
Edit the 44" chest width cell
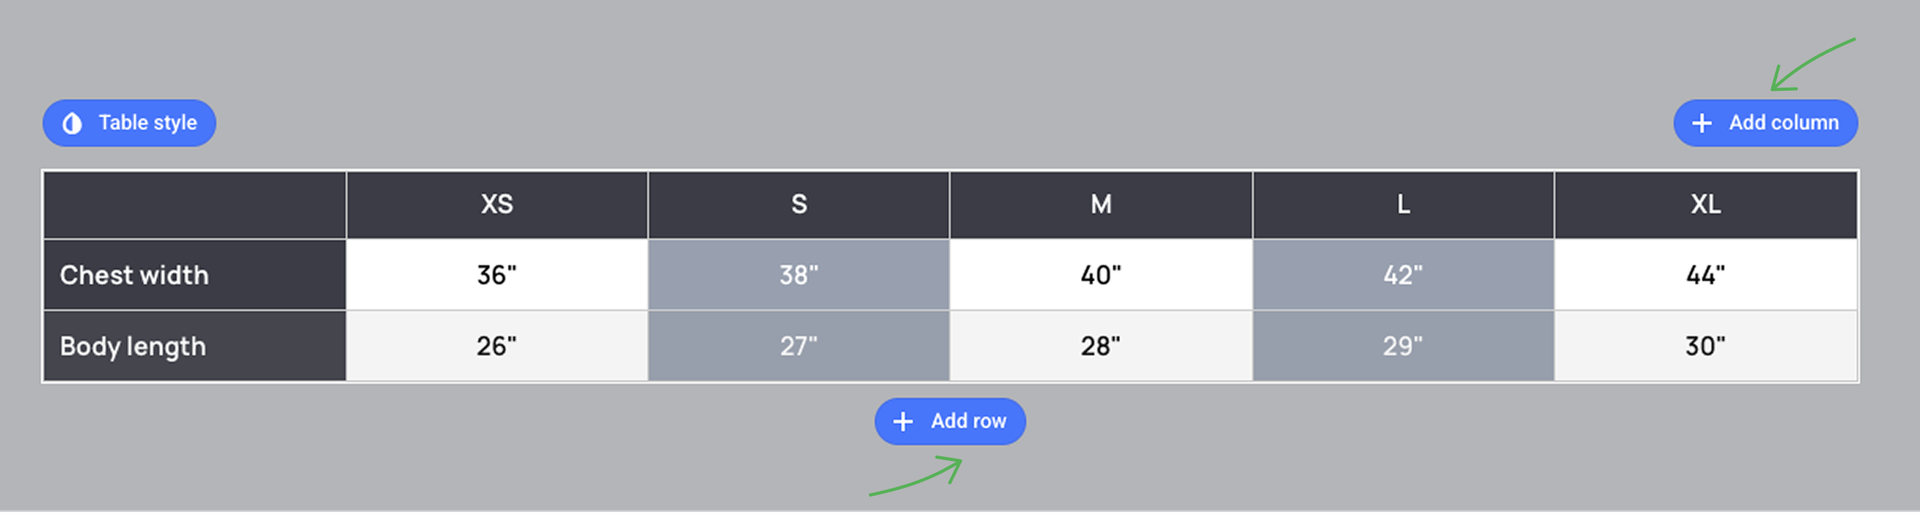[1706, 275]
